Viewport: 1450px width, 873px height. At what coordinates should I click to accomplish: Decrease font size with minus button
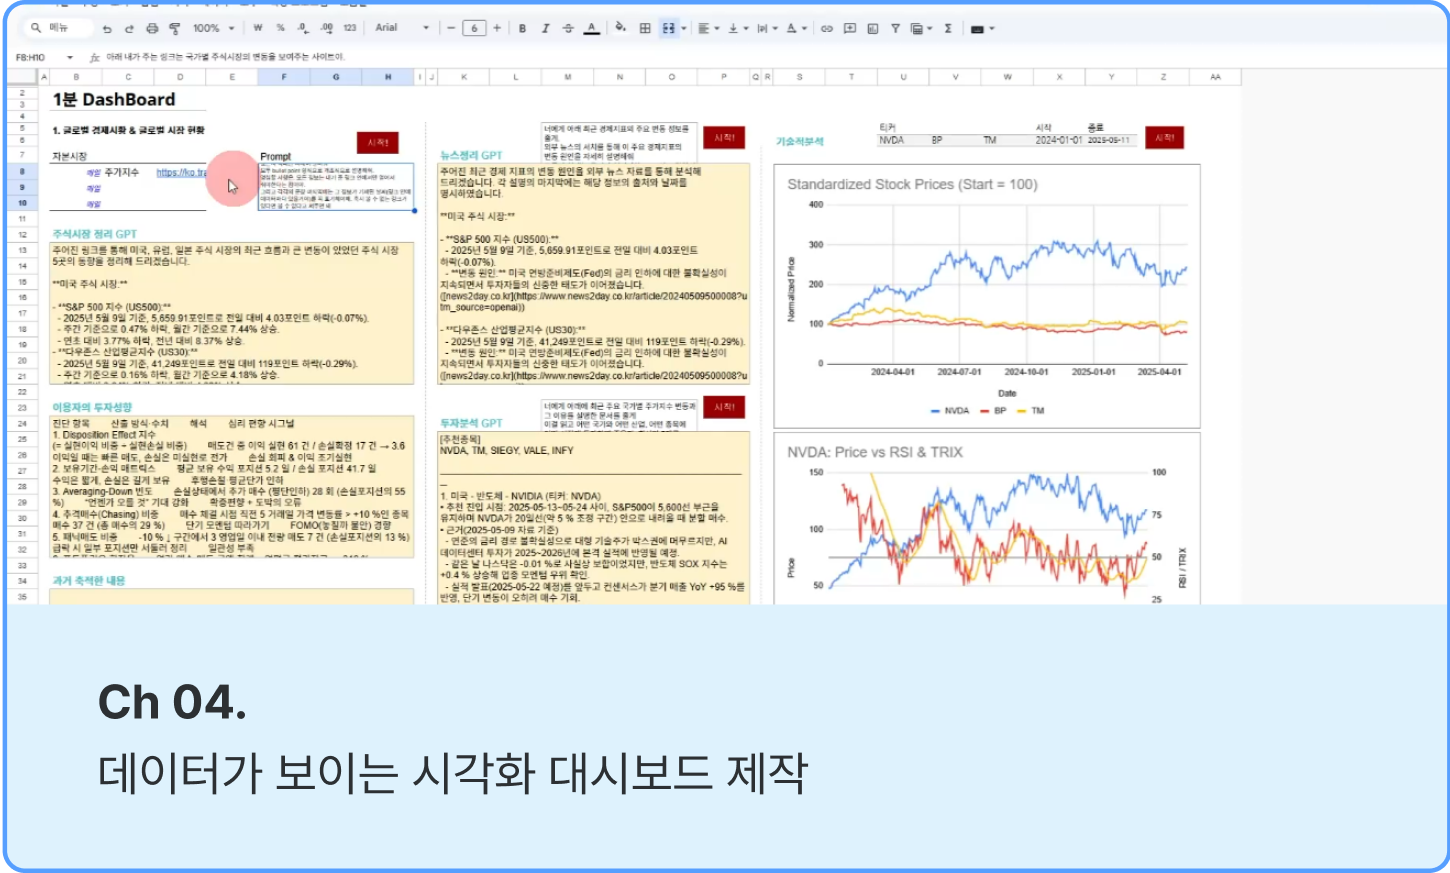451,28
